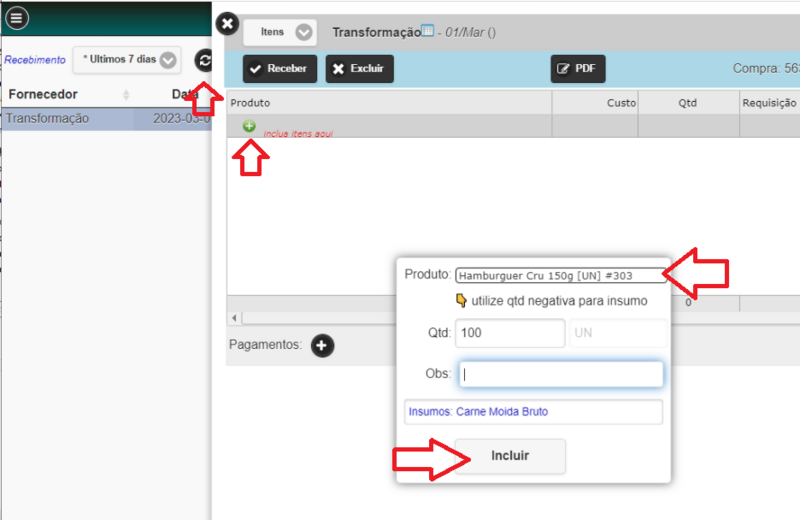Open the table icon next to the Transformação title
This screenshot has height=520, width=800.
coord(428,30)
